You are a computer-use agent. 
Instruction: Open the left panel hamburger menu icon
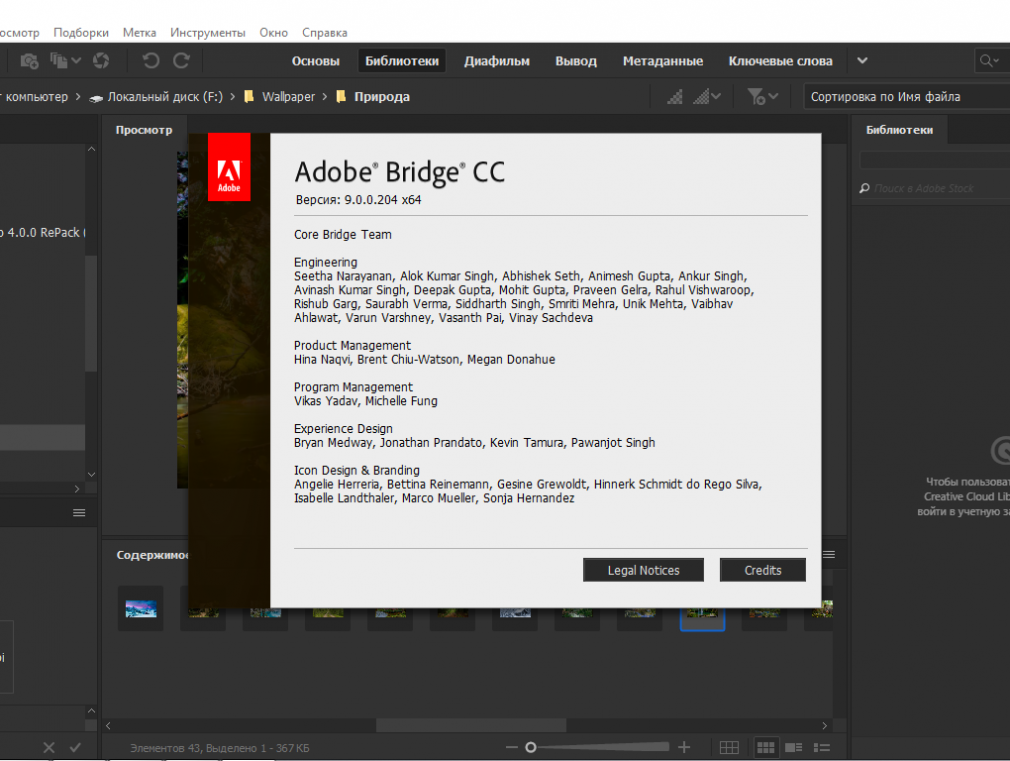79,513
